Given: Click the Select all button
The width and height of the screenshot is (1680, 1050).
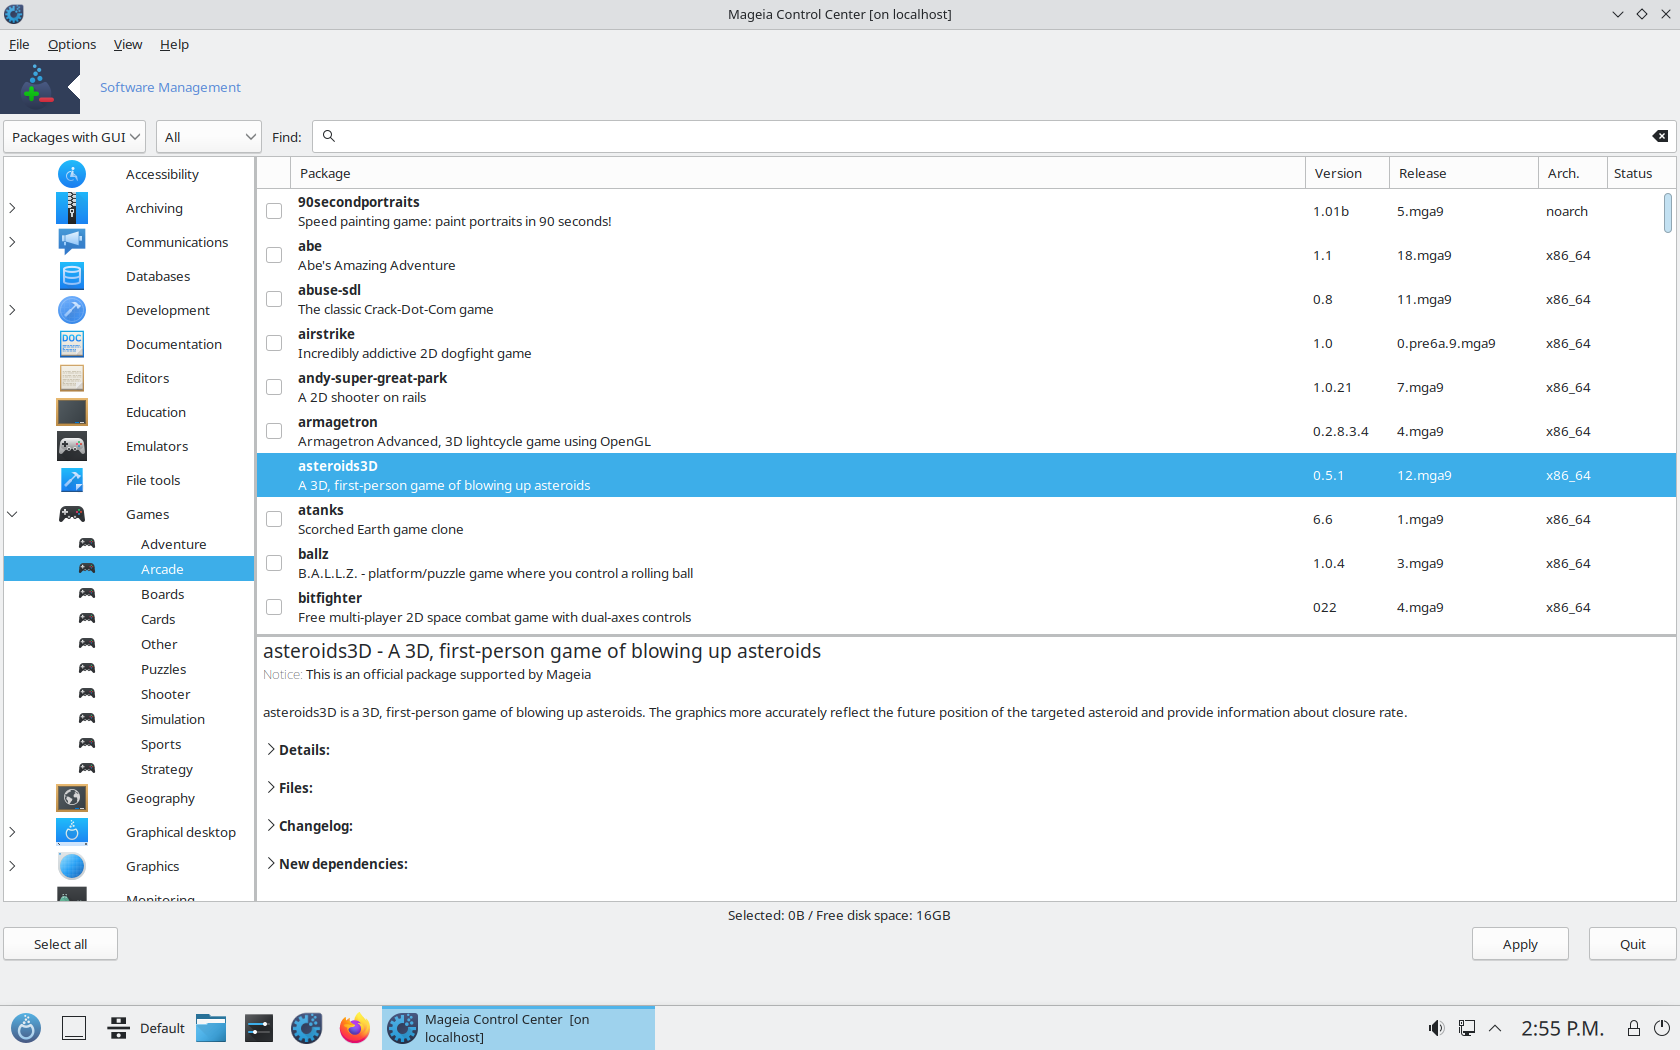Looking at the screenshot, I should point(60,944).
